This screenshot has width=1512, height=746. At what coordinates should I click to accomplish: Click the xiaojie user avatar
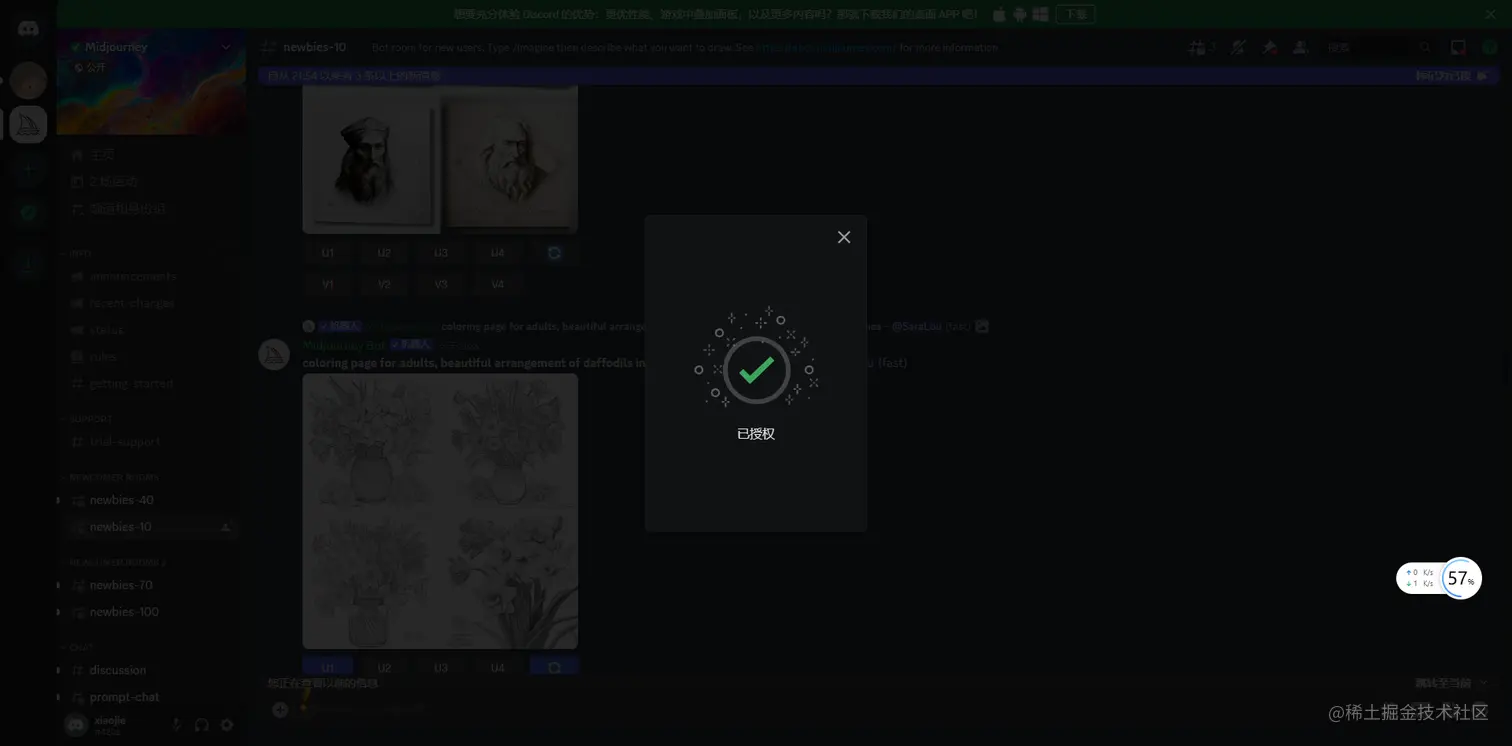coord(76,725)
